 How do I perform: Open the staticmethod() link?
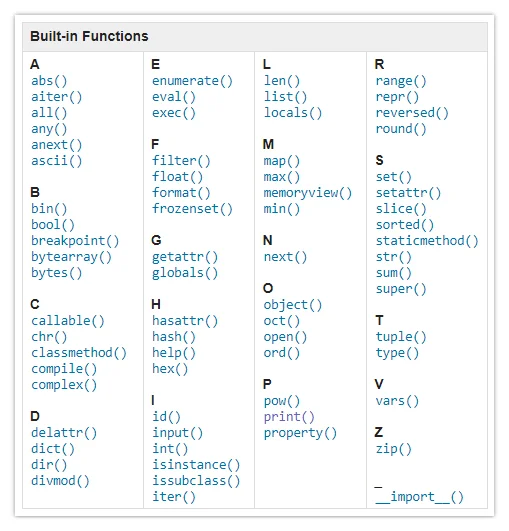(x=427, y=241)
